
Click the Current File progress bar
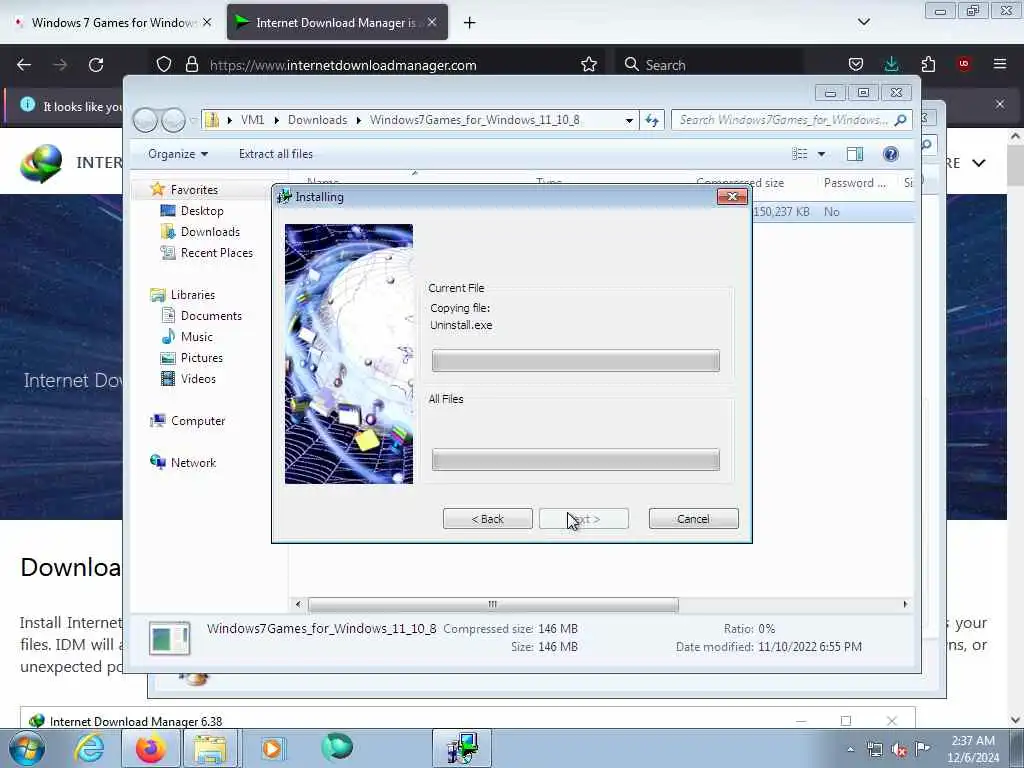(575, 360)
